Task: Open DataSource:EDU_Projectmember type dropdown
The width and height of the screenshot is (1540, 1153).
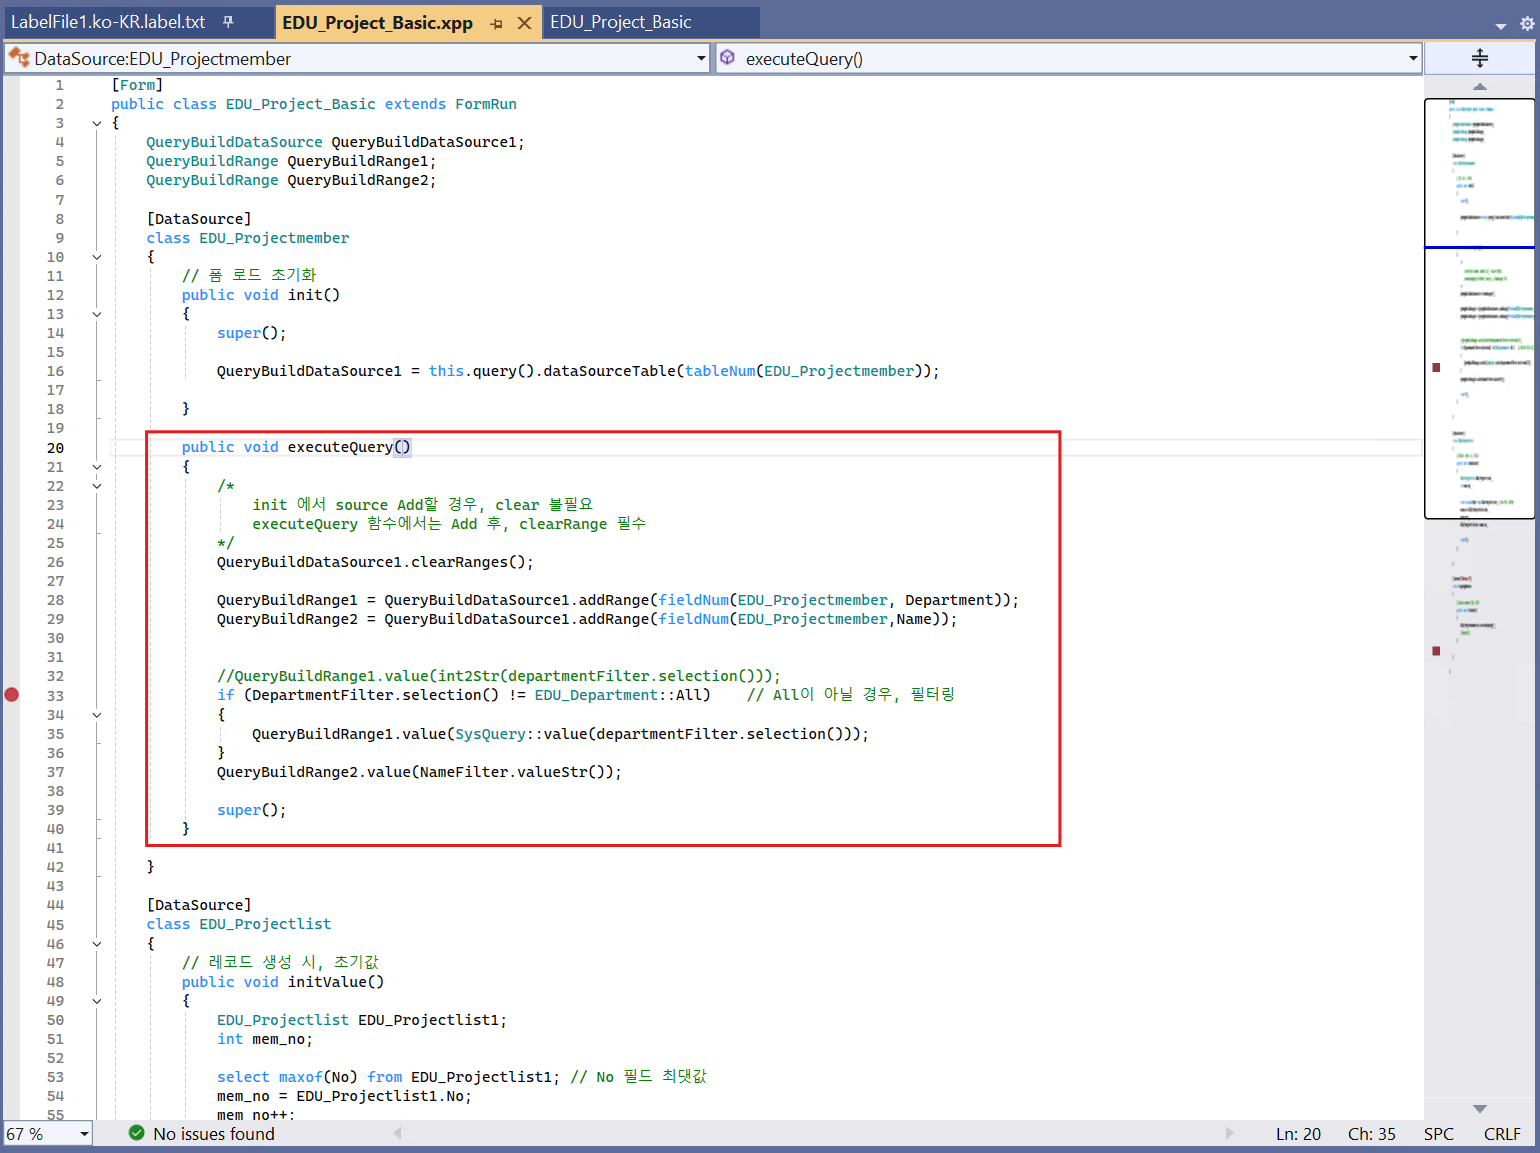Action: pos(701,58)
